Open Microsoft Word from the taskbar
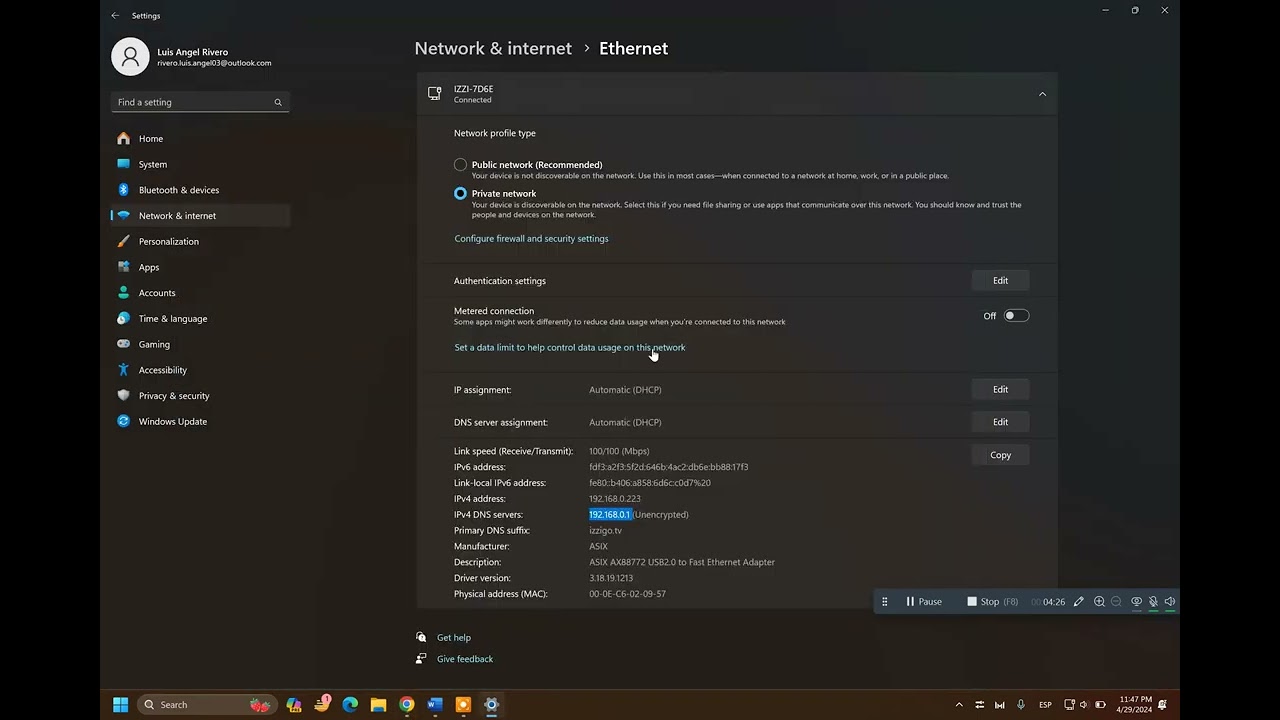 pos(435,705)
